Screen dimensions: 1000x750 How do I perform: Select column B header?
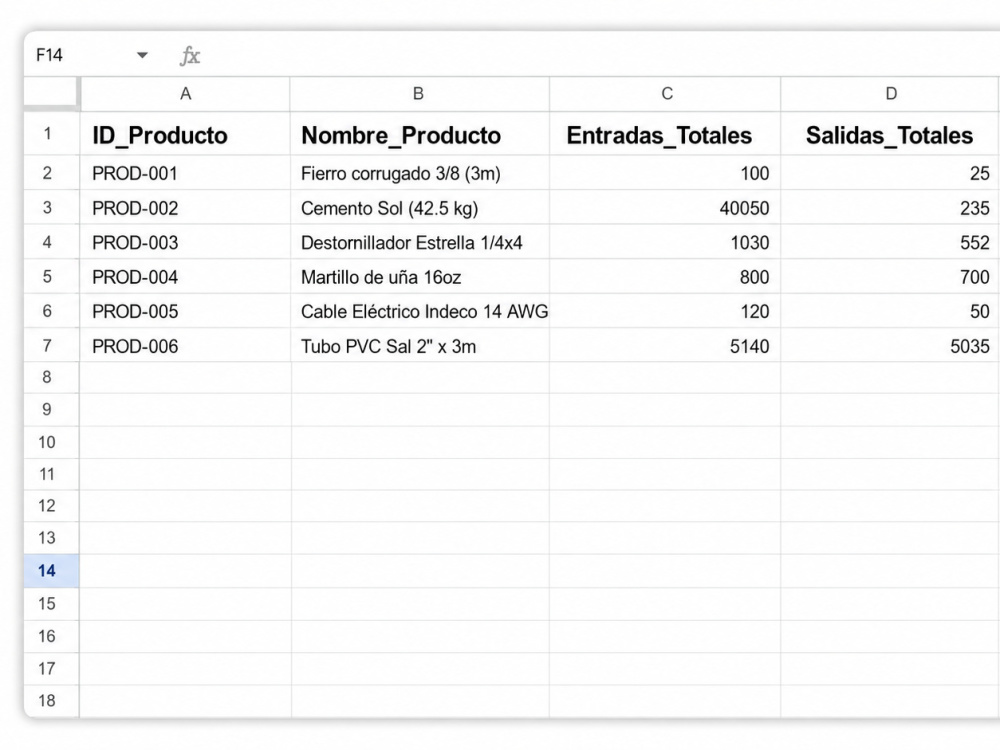click(419, 94)
